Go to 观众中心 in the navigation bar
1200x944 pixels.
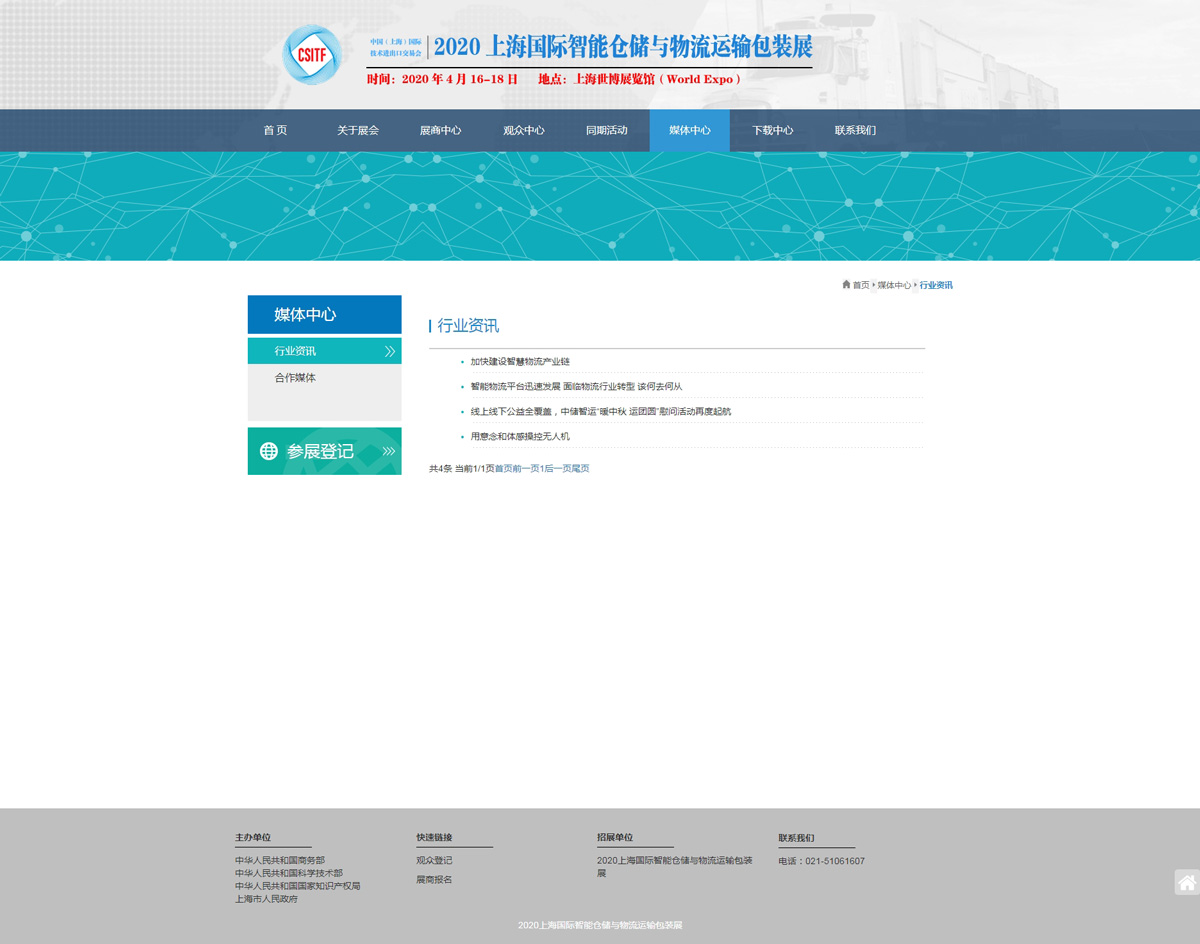(x=523, y=130)
